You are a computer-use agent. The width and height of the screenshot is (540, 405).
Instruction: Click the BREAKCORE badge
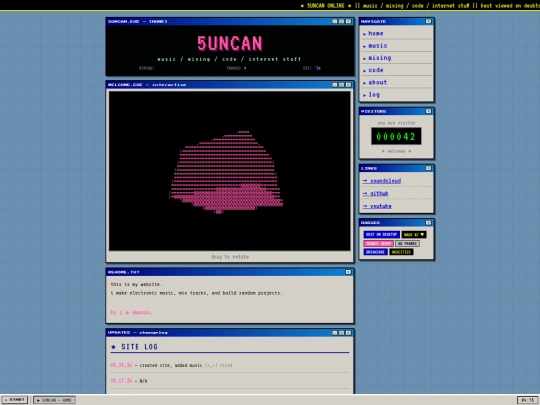click(x=375, y=252)
